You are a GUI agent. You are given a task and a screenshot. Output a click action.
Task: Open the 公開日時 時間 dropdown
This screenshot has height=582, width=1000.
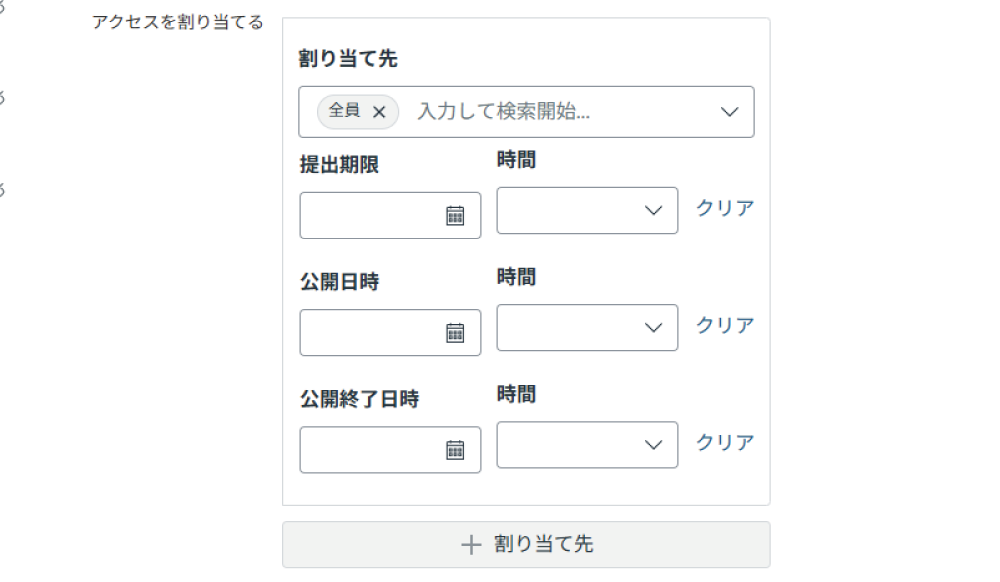click(x=587, y=328)
